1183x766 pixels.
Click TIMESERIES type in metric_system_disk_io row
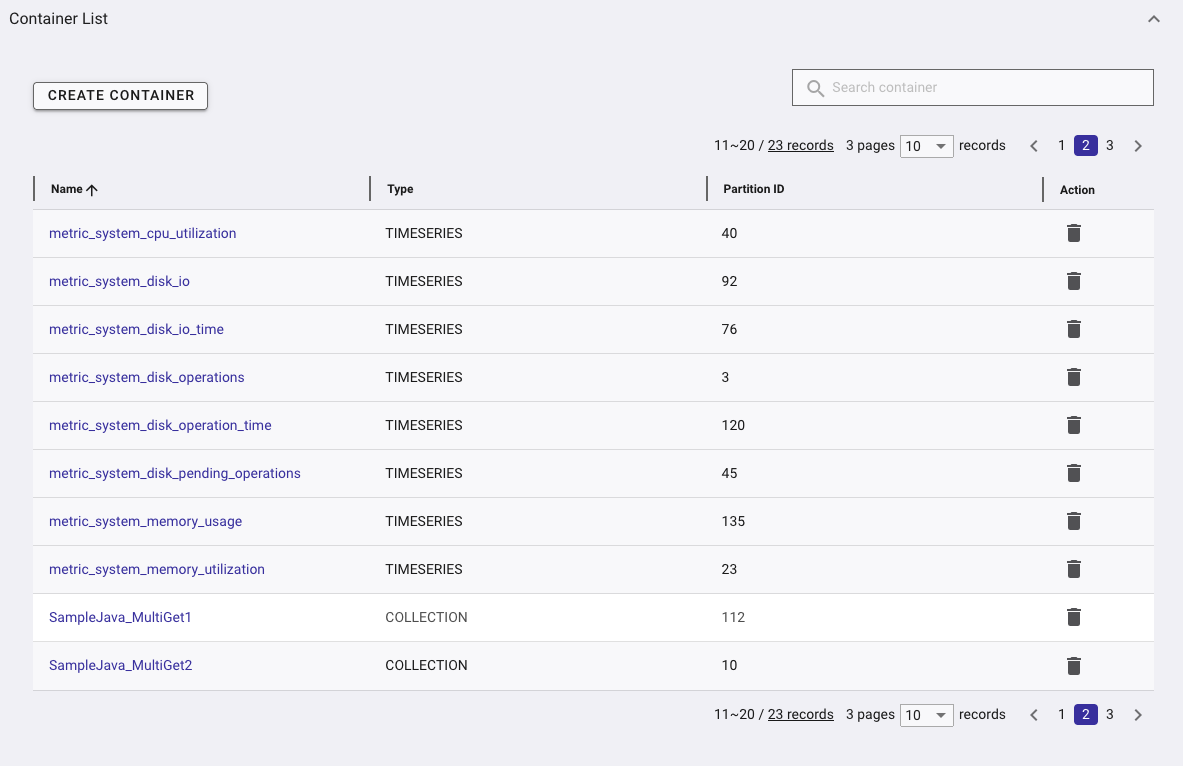(x=424, y=281)
